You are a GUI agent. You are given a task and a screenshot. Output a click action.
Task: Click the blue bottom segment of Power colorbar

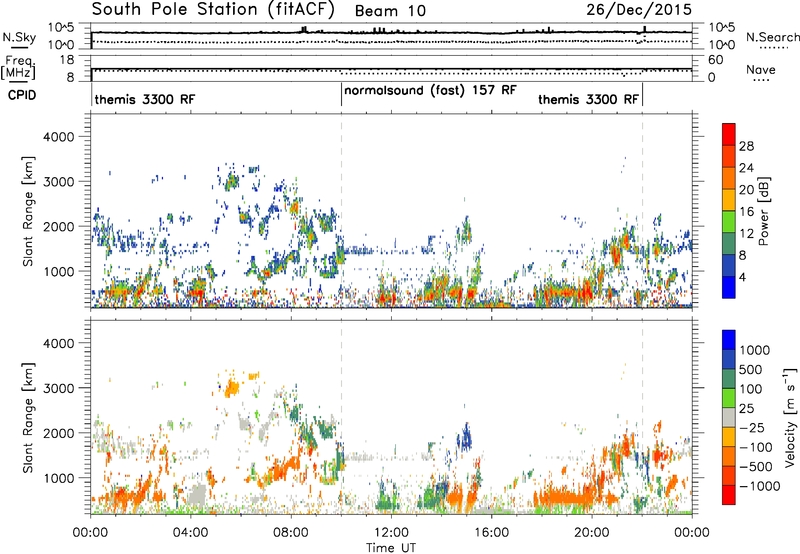(729, 287)
